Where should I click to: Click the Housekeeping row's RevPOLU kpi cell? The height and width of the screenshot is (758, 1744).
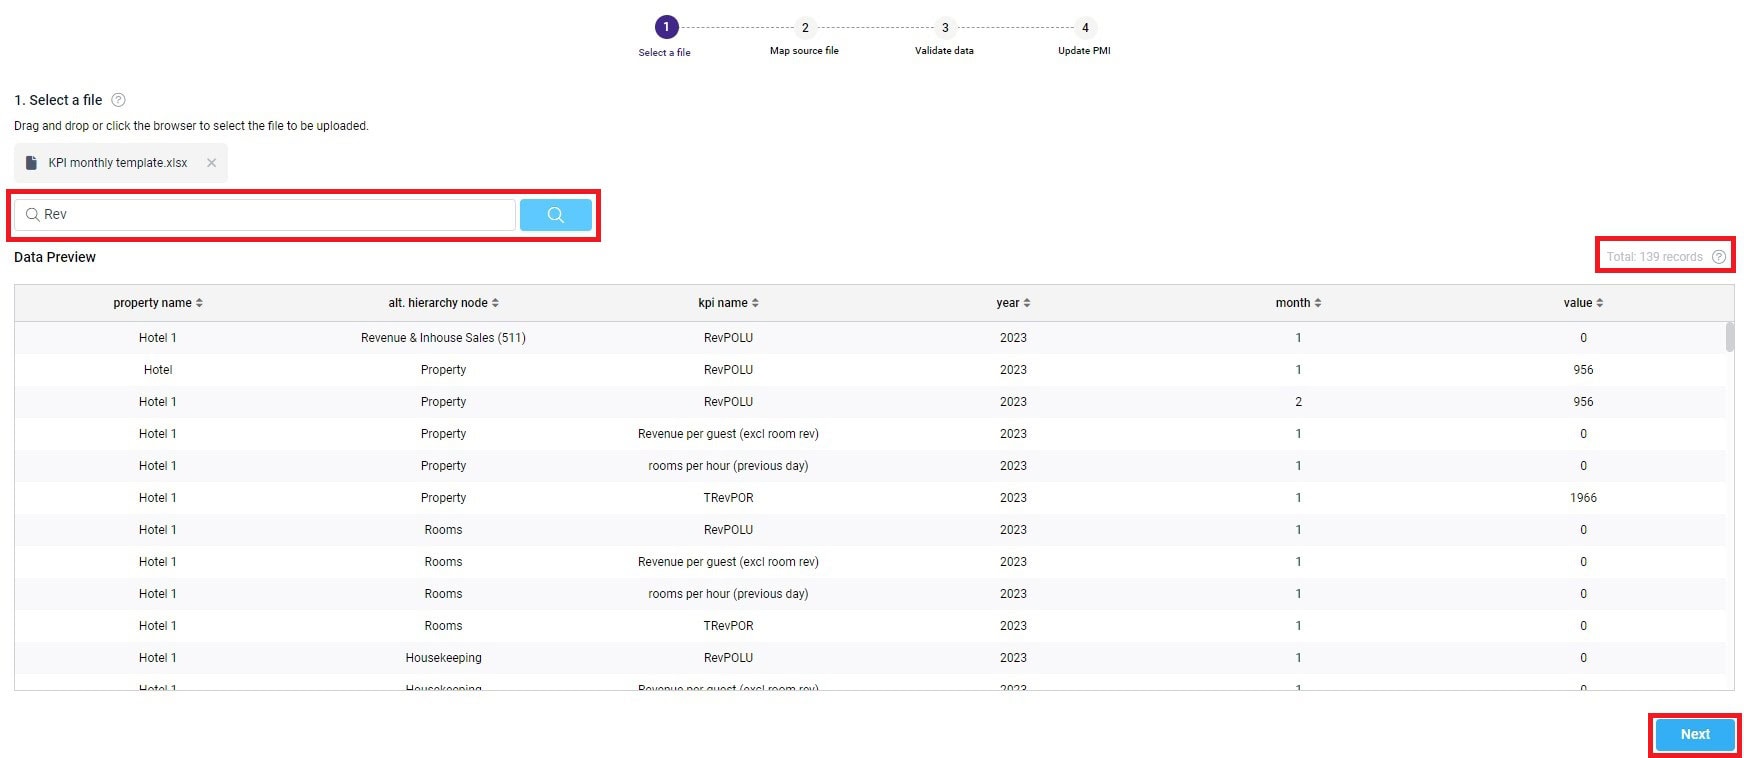(x=728, y=658)
